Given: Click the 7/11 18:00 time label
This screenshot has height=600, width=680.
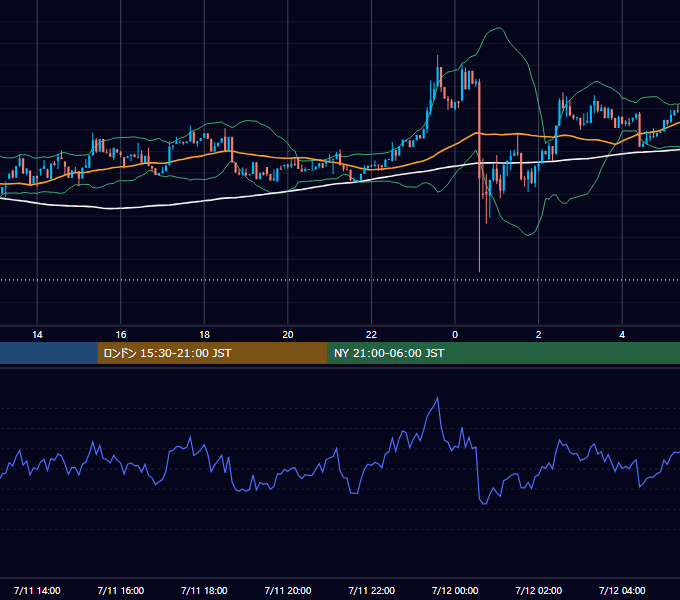Looking at the screenshot, I should (x=204, y=590).
